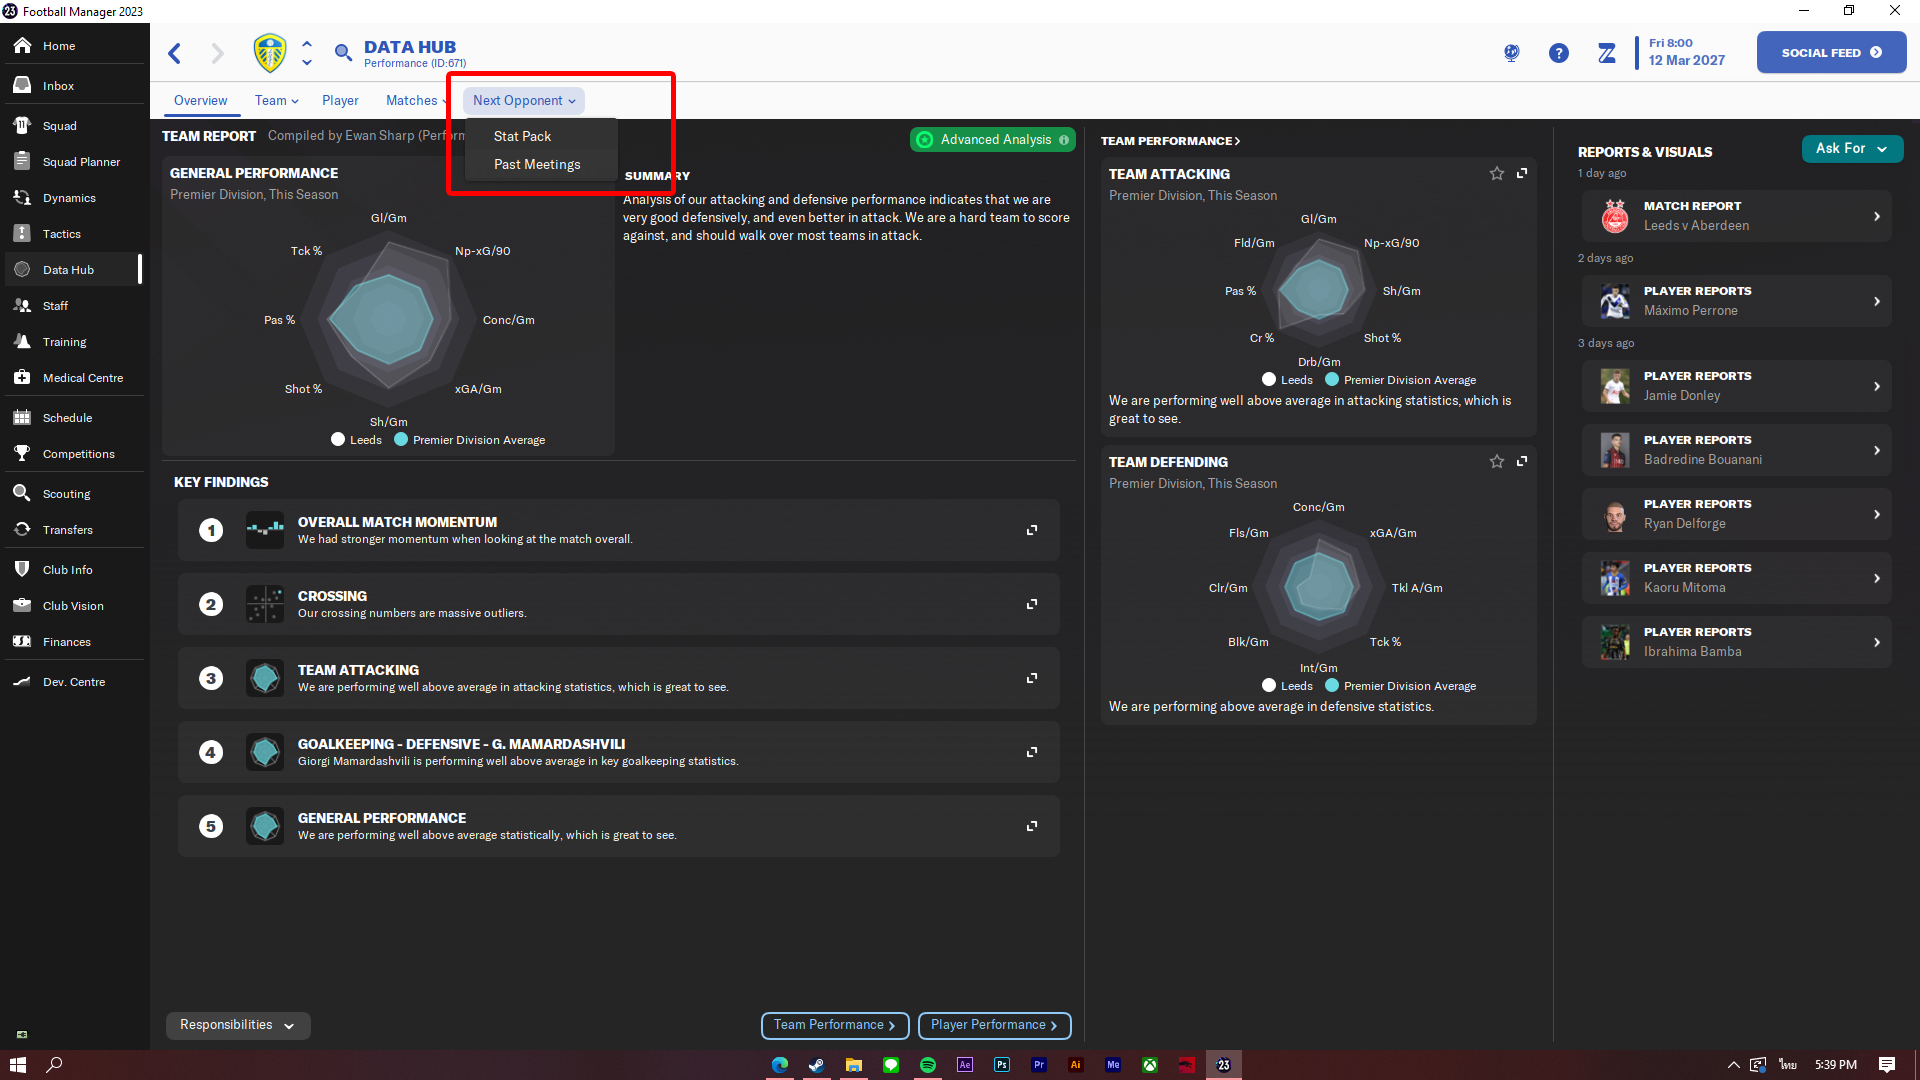Viewport: 1920px width, 1080px height.
Task: Click the Social Feed button
Action: pos(1831,53)
